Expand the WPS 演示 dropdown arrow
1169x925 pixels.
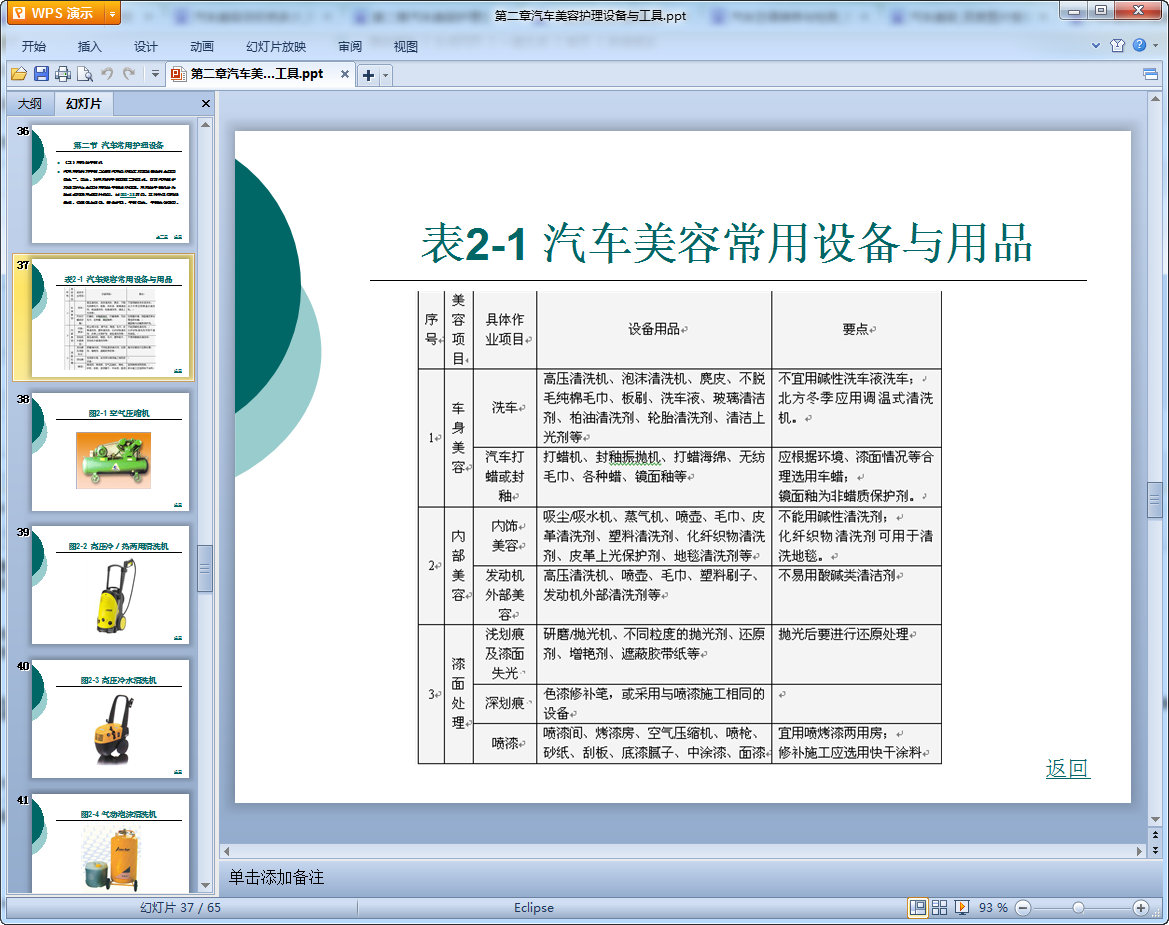click(x=113, y=13)
